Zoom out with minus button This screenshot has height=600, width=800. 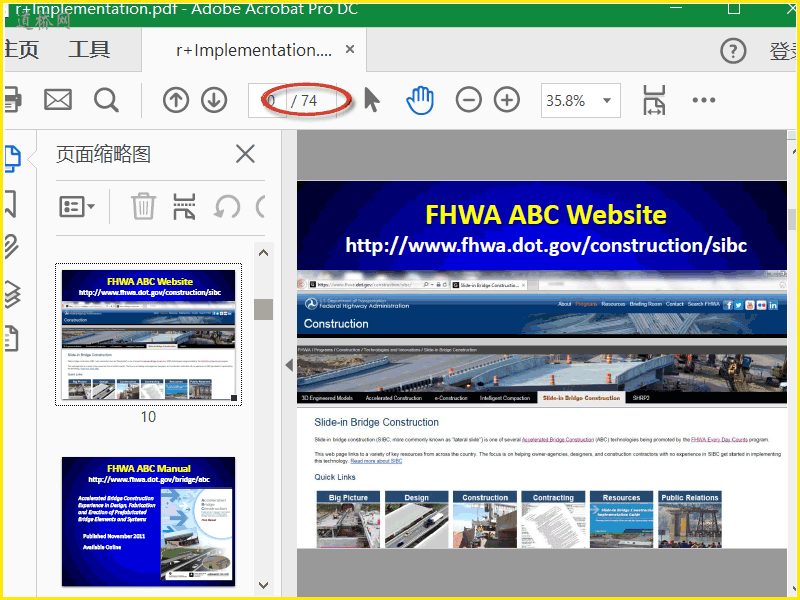pyautogui.click(x=468, y=100)
